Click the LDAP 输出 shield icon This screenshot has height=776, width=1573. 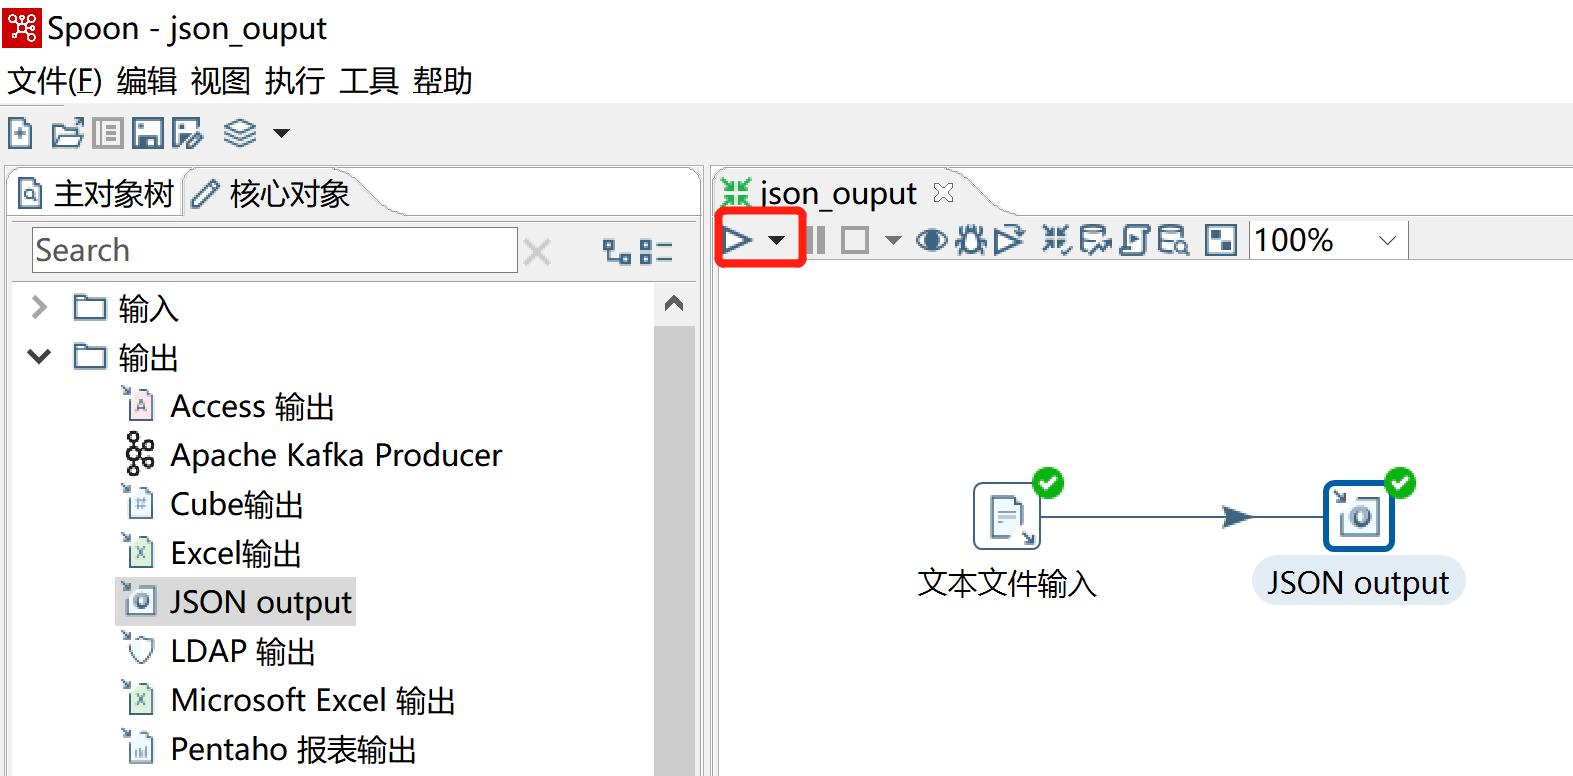[x=138, y=650]
